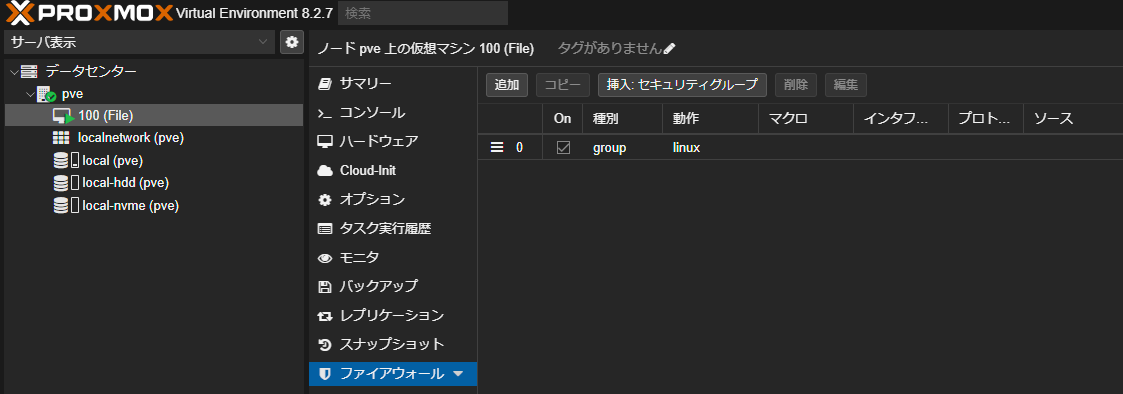The width and height of the screenshot is (1123, 394).
Task: Select the 100 (File) tree item
Action: [154, 115]
